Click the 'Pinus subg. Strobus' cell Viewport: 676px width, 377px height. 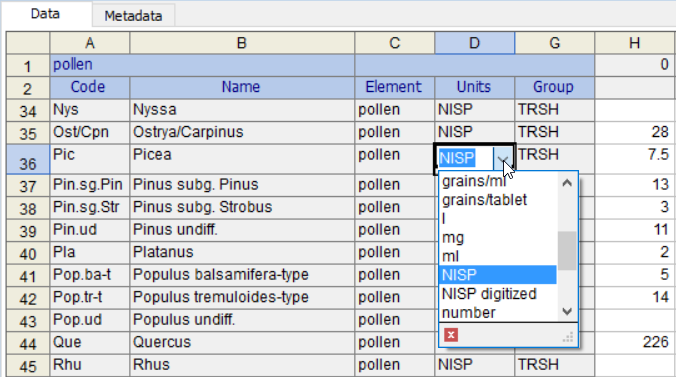tap(242, 208)
